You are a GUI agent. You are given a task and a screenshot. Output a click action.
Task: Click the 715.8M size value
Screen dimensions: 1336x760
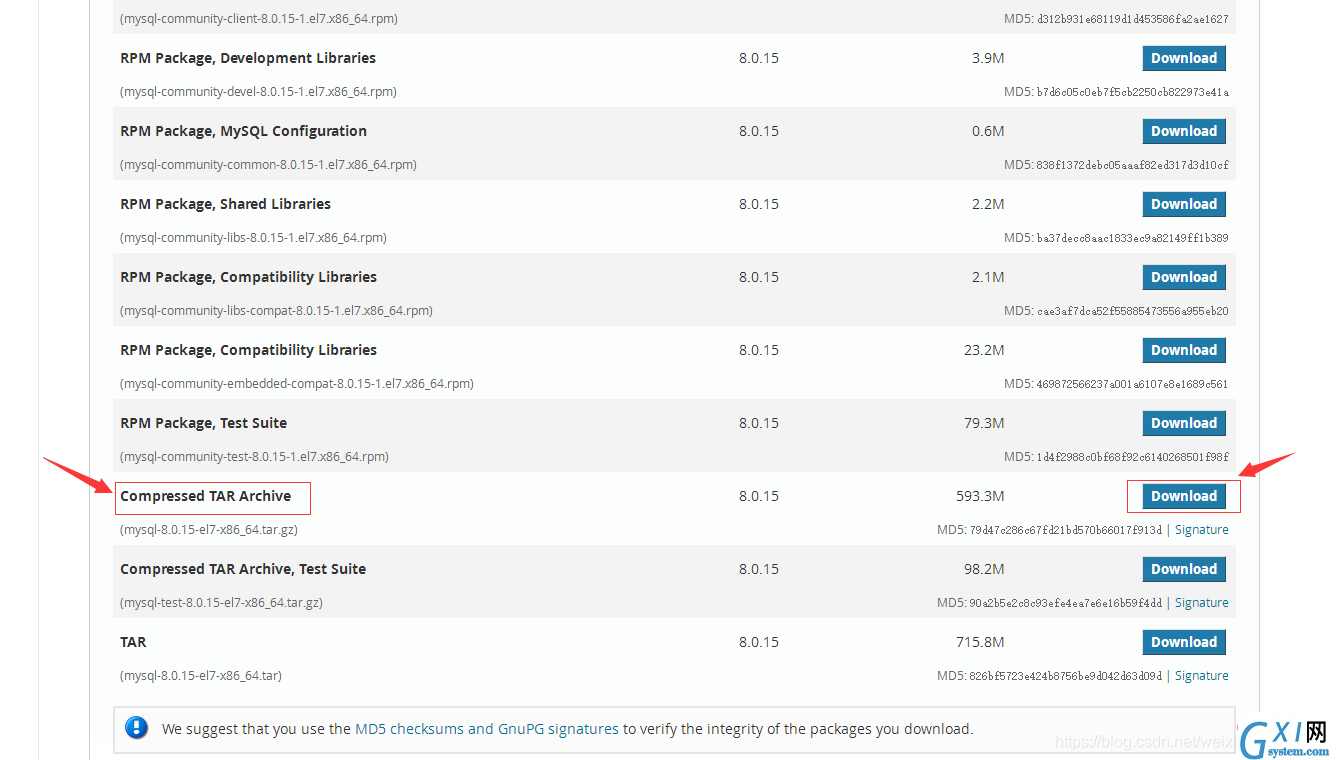(x=980, y=642)
